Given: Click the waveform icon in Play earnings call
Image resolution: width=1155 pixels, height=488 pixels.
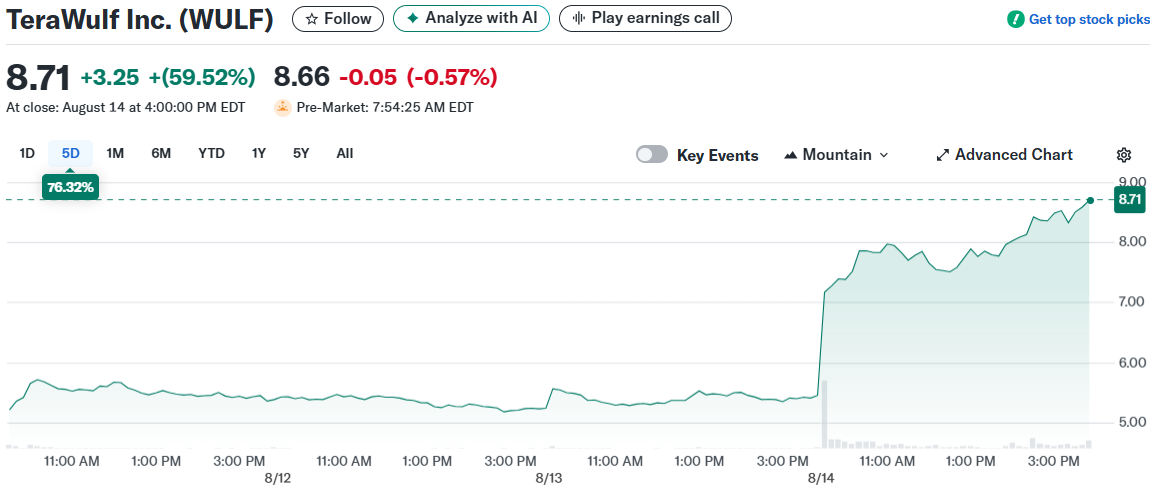Looking at the screenshot, I should click(579, 18).
